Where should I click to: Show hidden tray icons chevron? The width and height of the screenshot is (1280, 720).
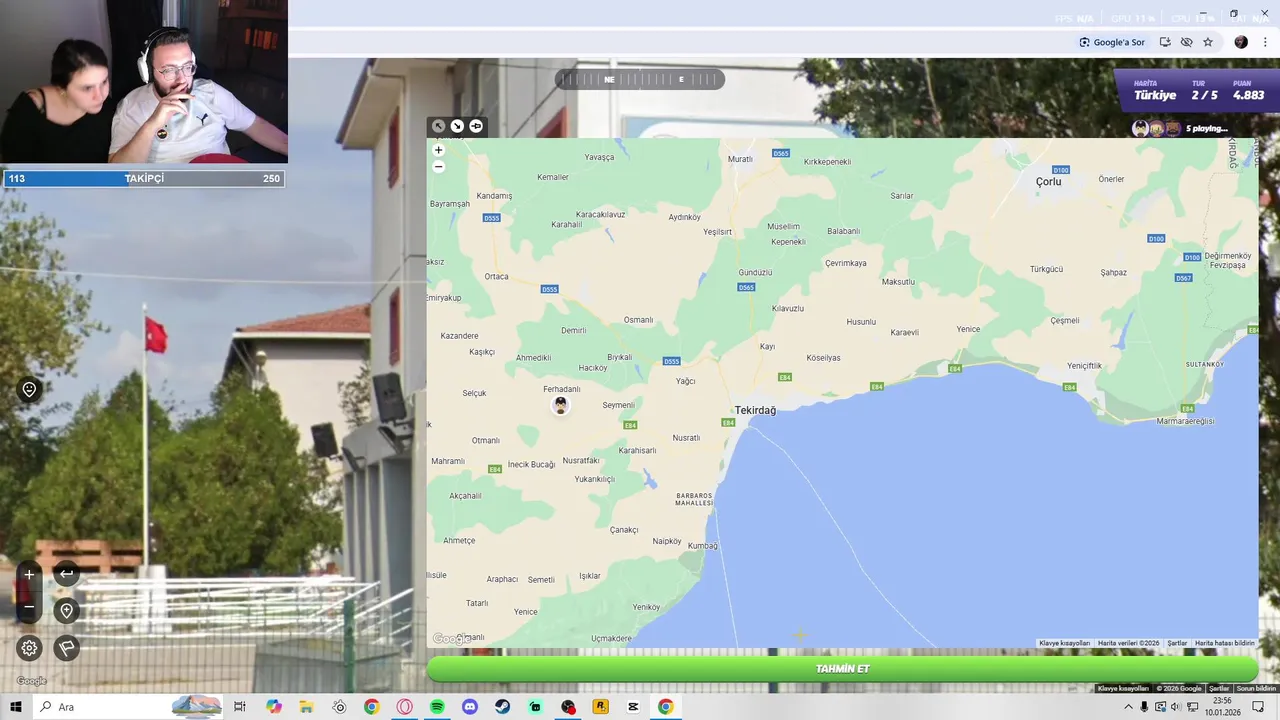[1129, 707]
